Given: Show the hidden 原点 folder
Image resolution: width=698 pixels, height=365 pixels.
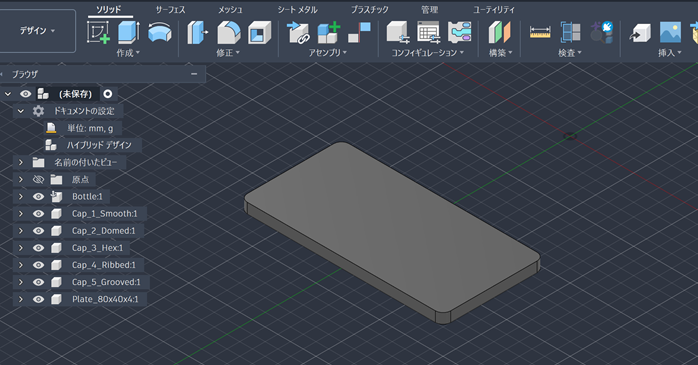Looking at the screenshot, I should pyautogui.click(x=38, y=179).
